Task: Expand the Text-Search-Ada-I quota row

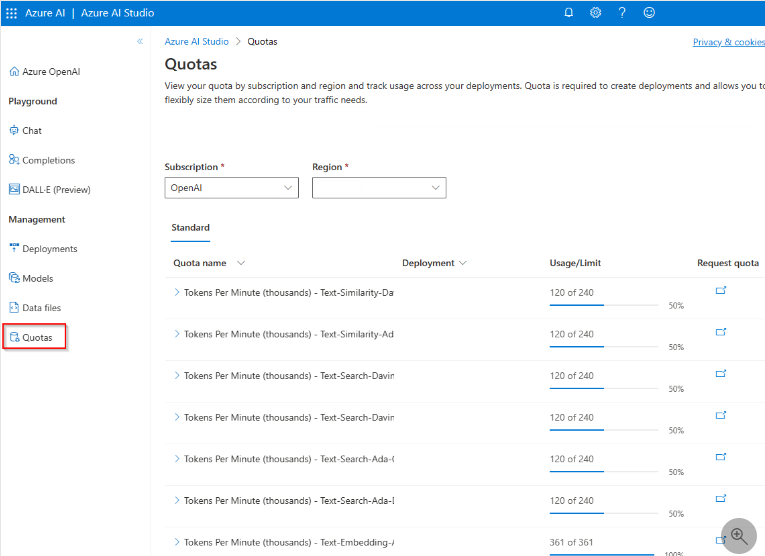Action: click(177, 500)
